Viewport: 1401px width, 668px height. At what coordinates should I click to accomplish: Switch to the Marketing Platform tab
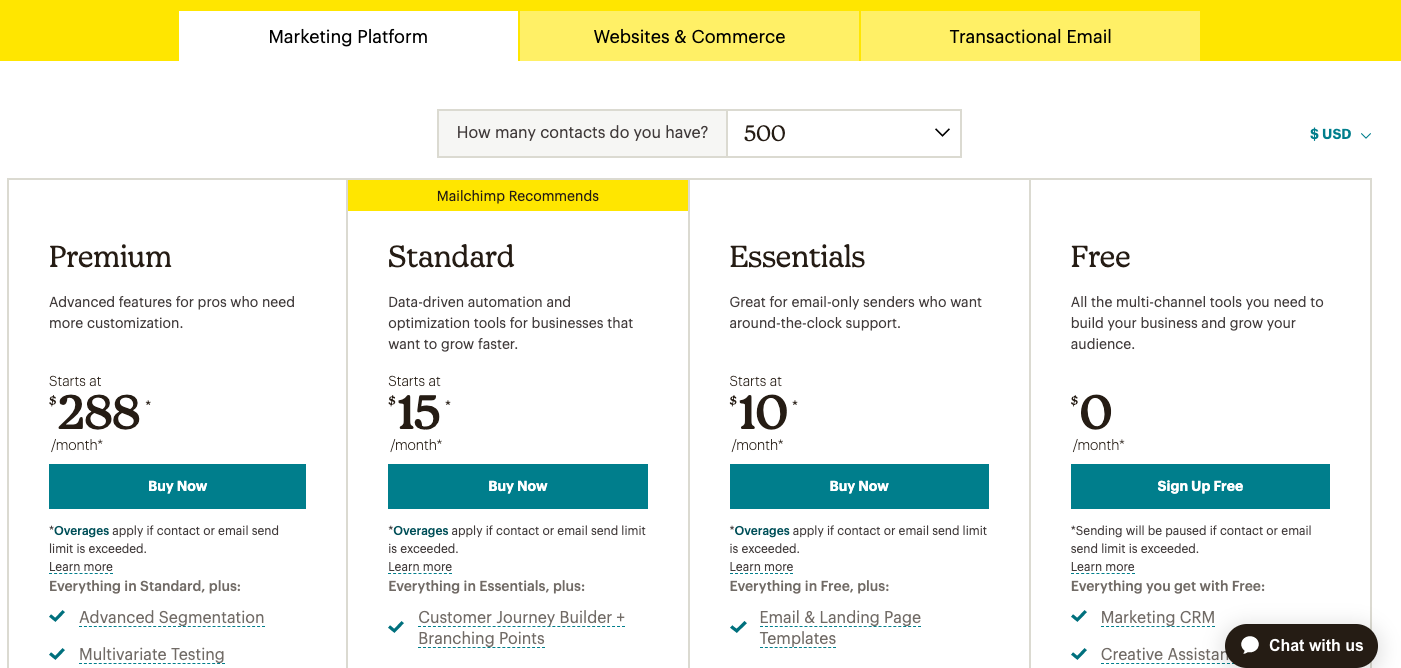(348, 37)
